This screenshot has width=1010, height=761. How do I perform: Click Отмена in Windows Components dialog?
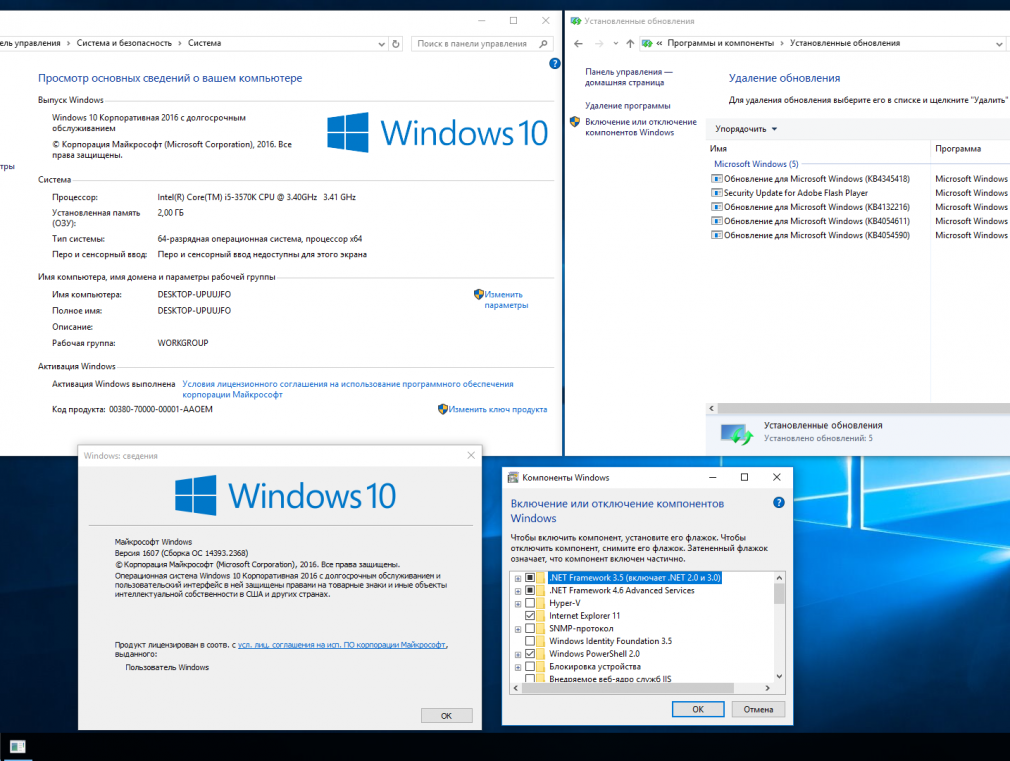[758, 709]
